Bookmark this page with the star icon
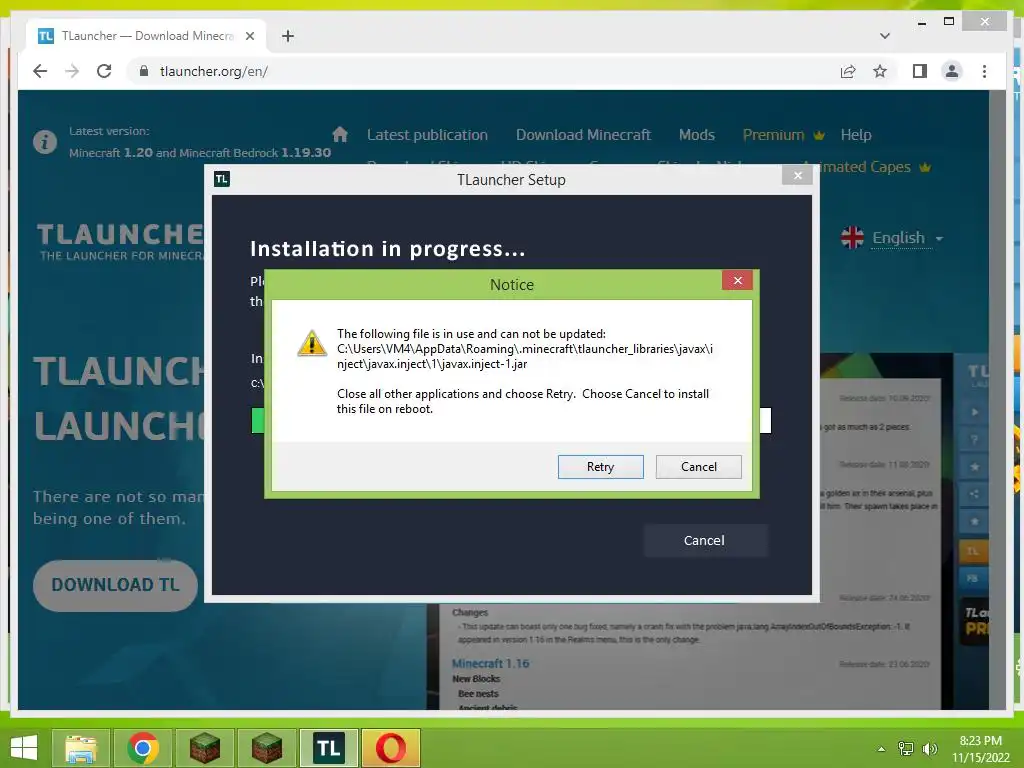Screen dimensions: 1024x768 (880, 71)
